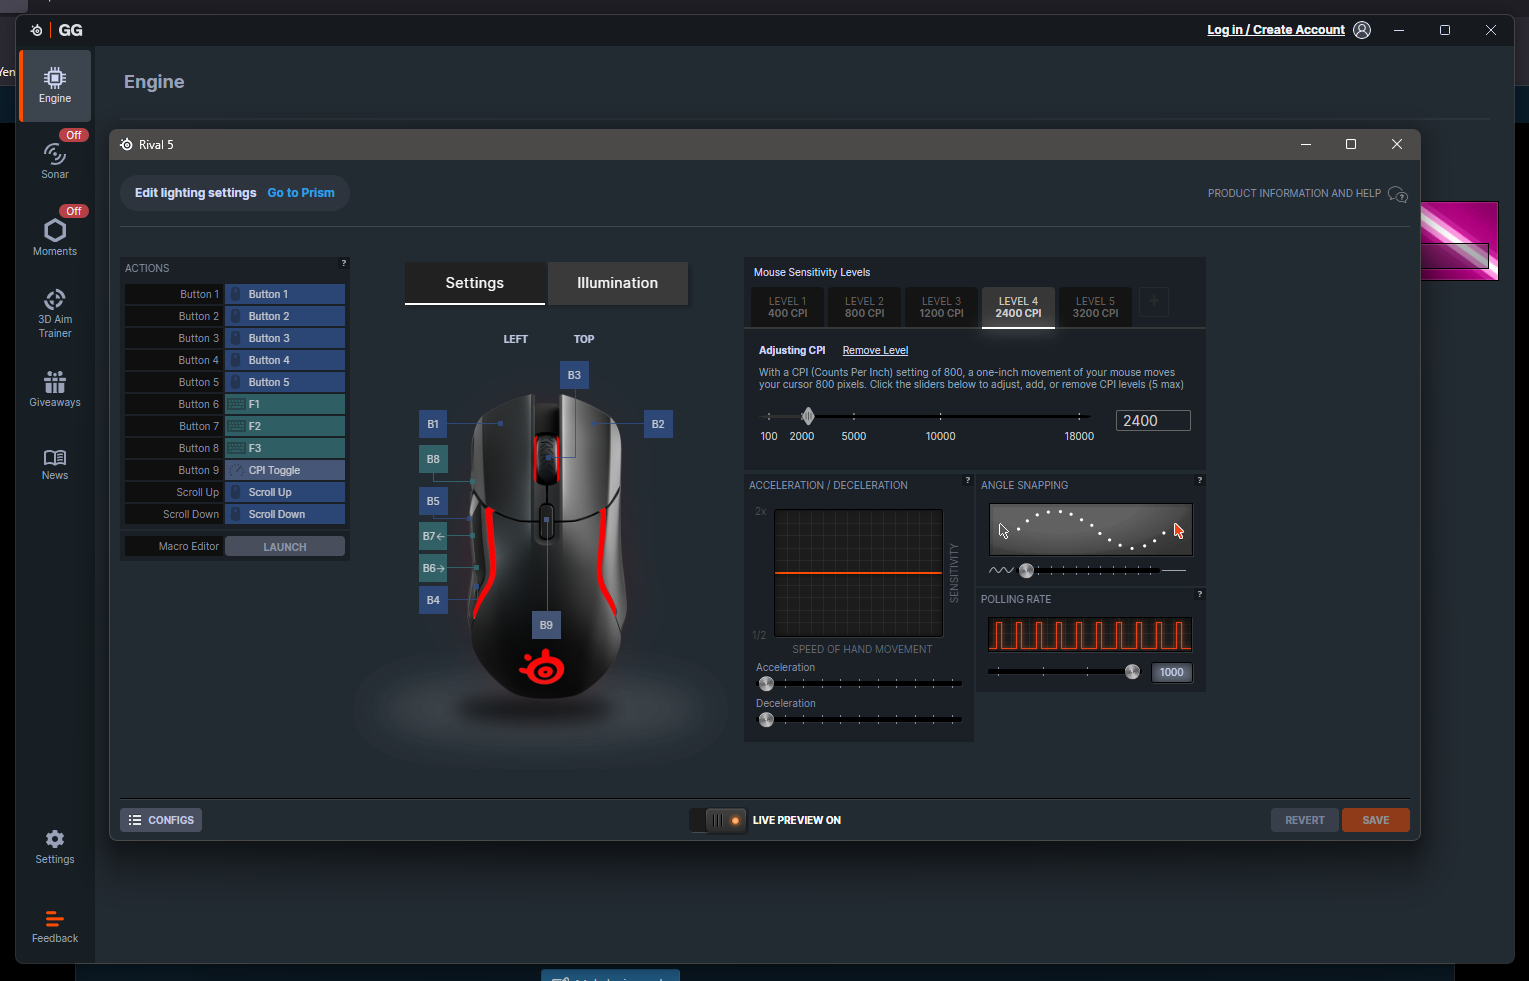Select the B9 marker on mouse diagram
This screenshot has height=981, width=1529.
pyautogui.click(x=546, y=625)
